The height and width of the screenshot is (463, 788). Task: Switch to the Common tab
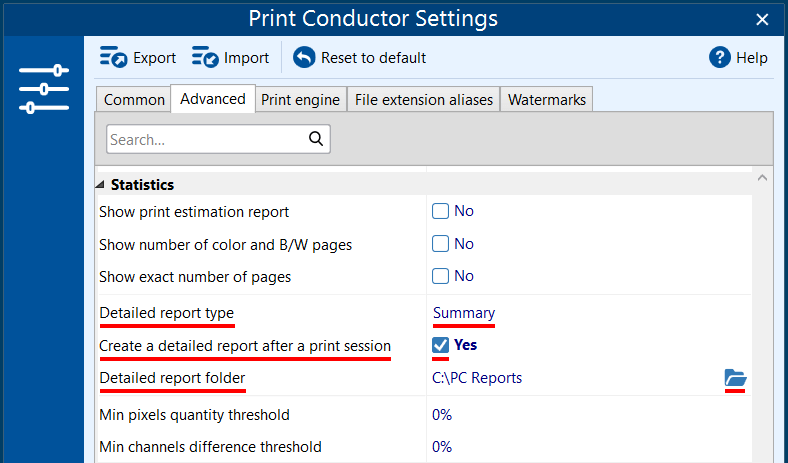pyautogui.click(x=134, y=100)
